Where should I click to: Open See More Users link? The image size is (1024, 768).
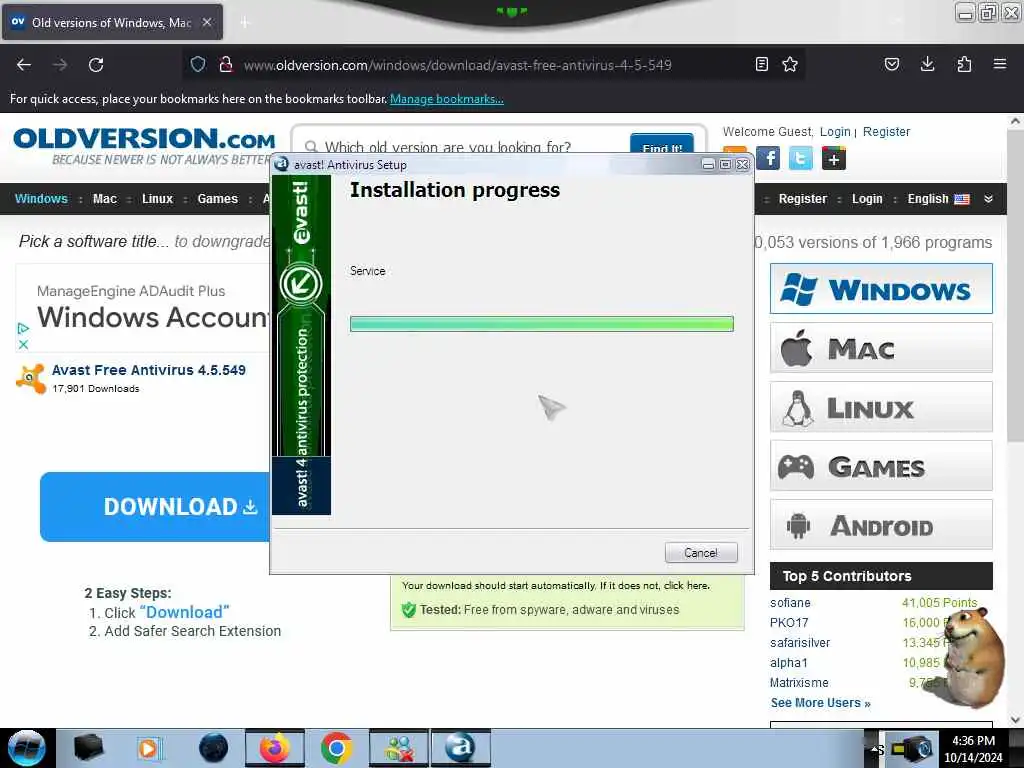pos(820,703)
